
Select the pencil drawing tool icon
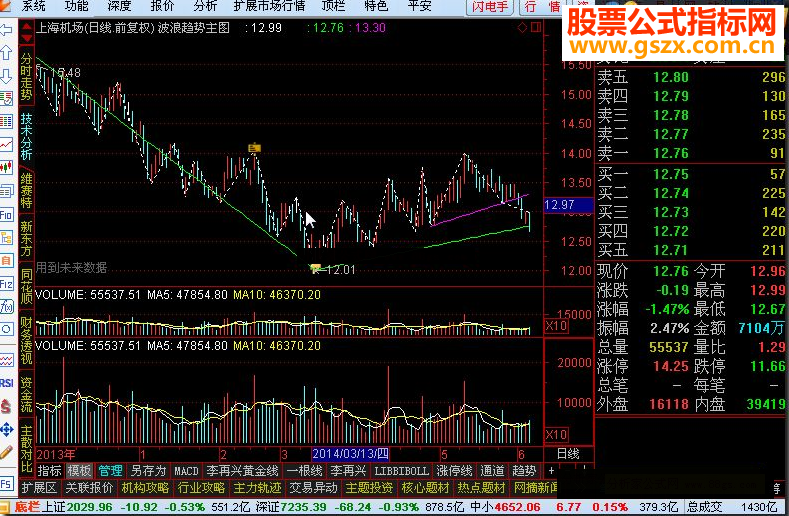tap(7, 453)
